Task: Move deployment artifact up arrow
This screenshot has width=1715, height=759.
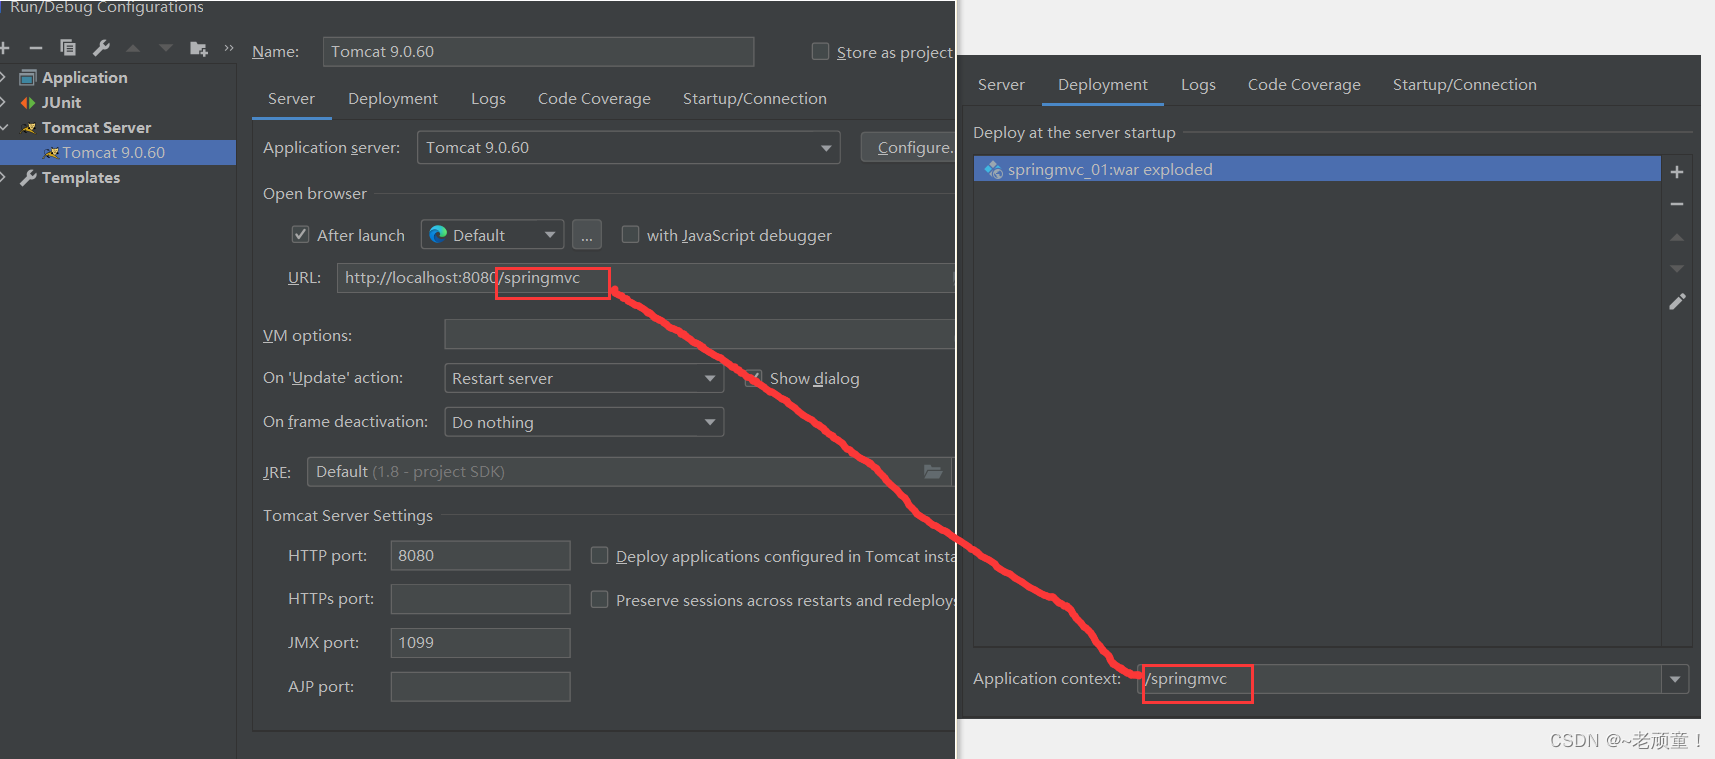Action: 1677,237
